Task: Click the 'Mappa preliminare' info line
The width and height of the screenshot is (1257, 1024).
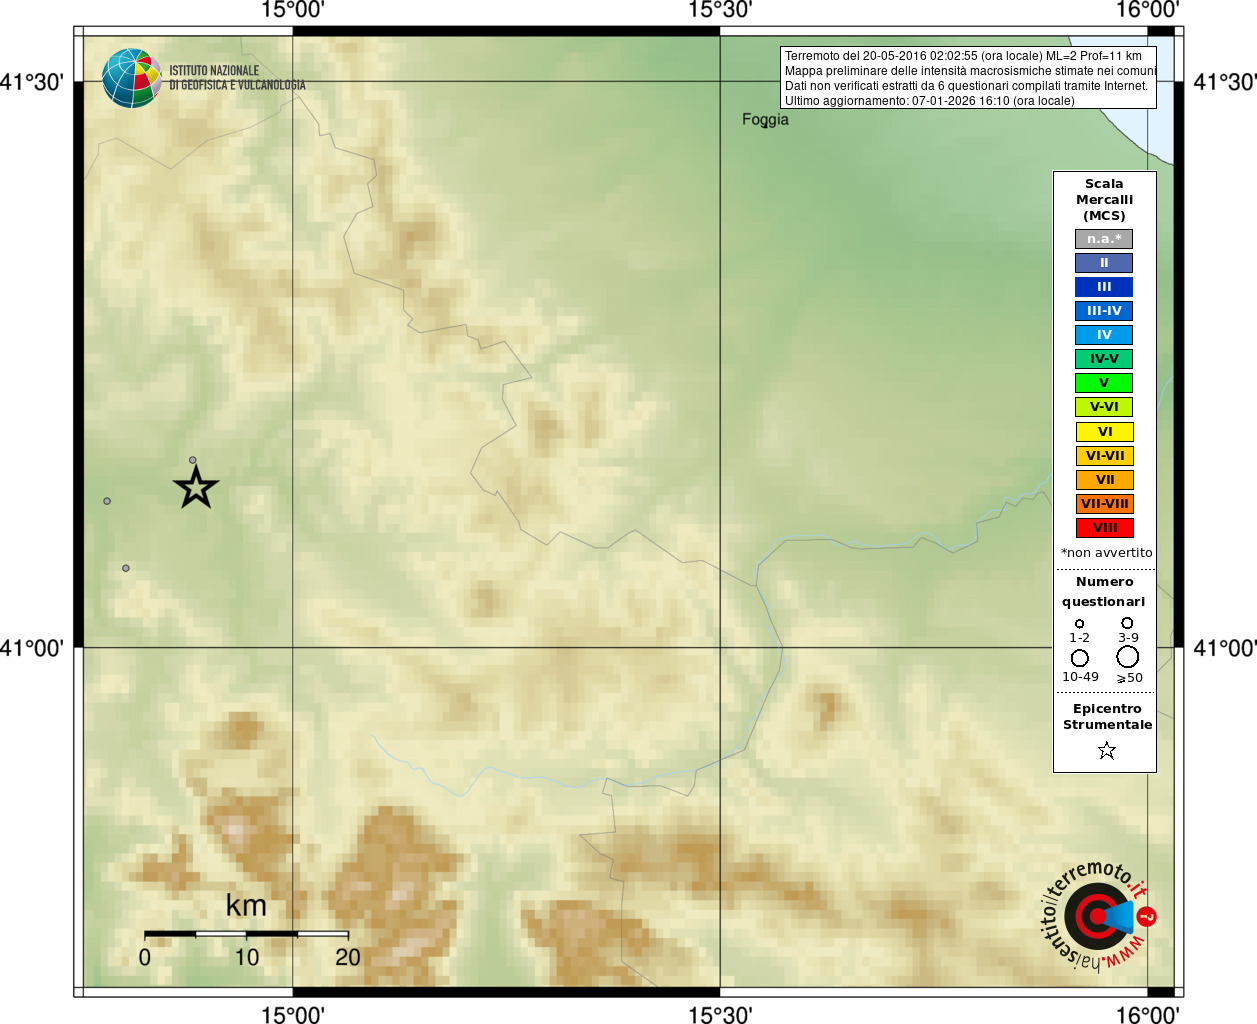Action: [970, 71]
